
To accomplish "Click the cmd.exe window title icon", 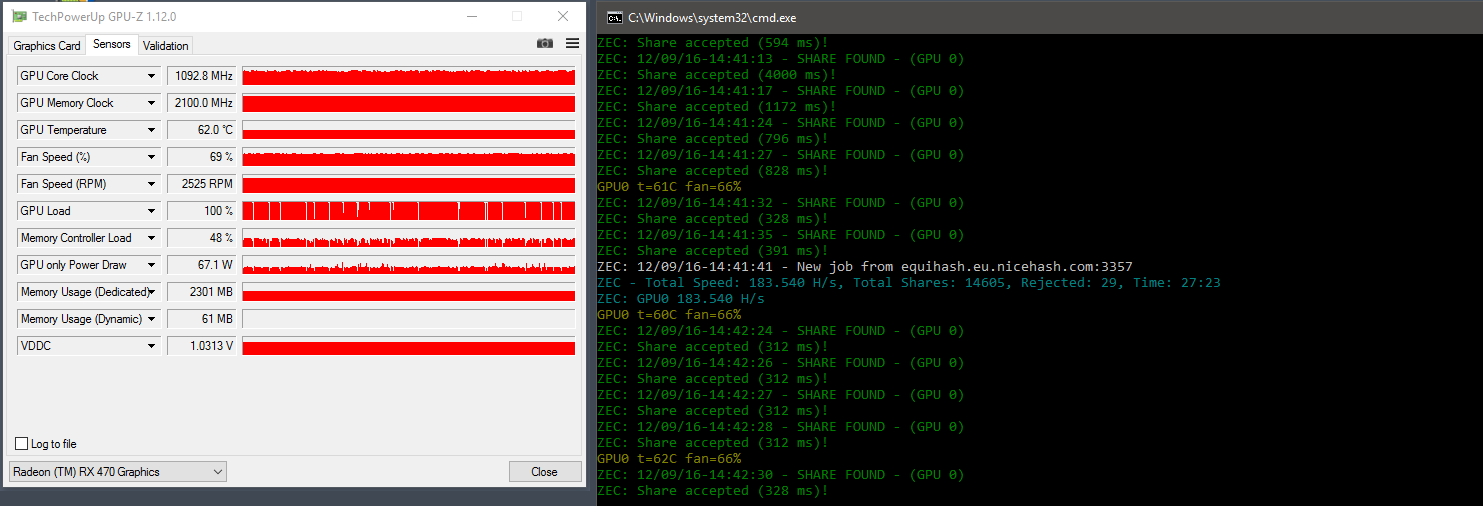I will pyautogui.click(x=614, y=17).
